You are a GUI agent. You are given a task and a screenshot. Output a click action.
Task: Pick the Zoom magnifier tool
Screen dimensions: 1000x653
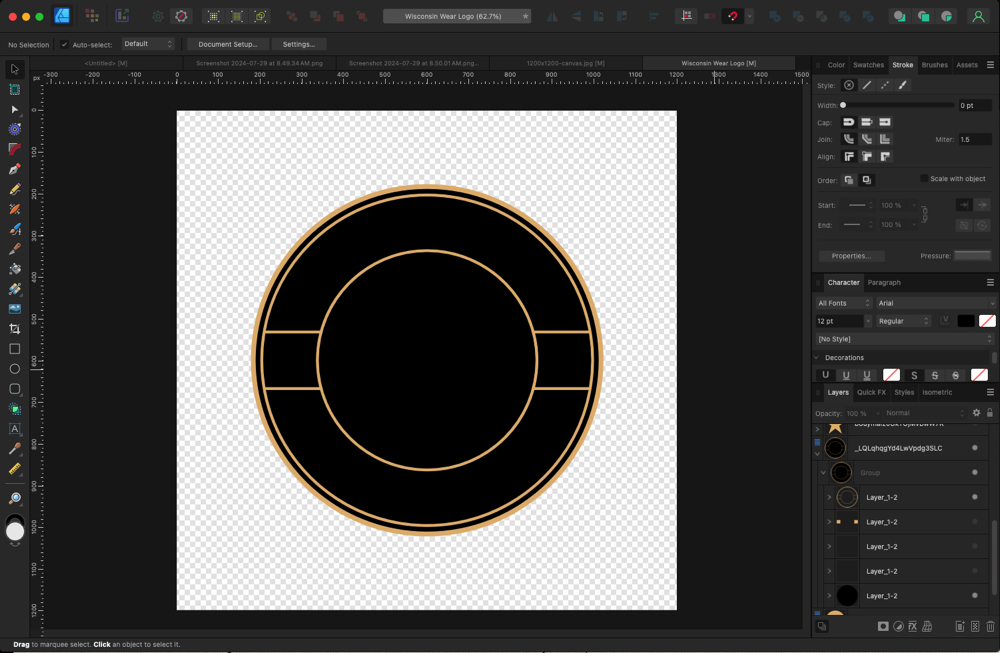click(15, 498)
